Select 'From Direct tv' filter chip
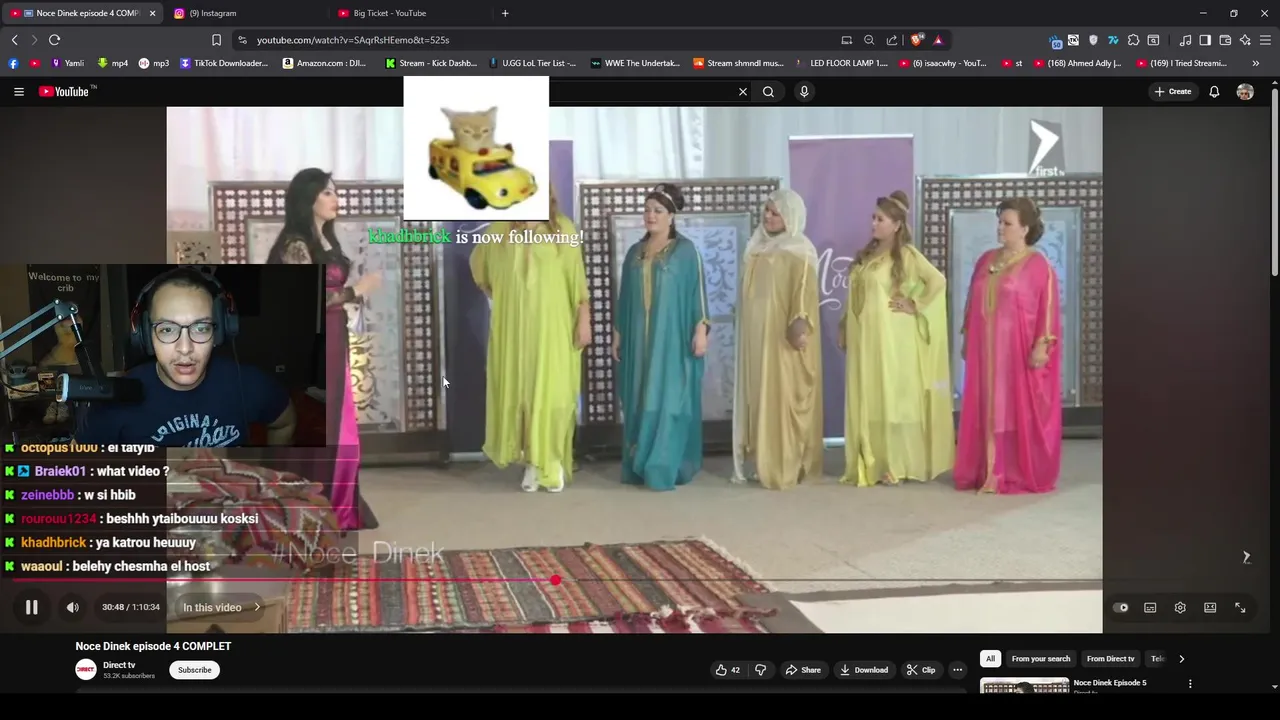The width and height of the screenshot is (1280, 720). (1111, 659)
